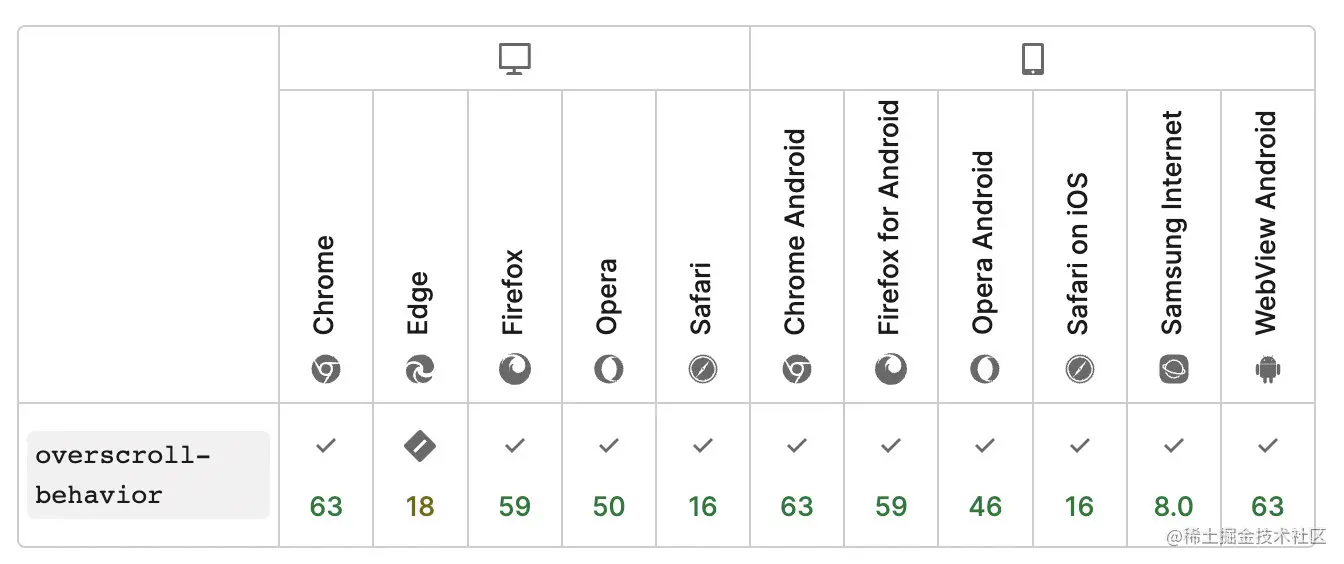1344x564 pixels.
Task: Click Firefox desktop support checkmark
Action: pyautogui.click(x=514, y=446)
